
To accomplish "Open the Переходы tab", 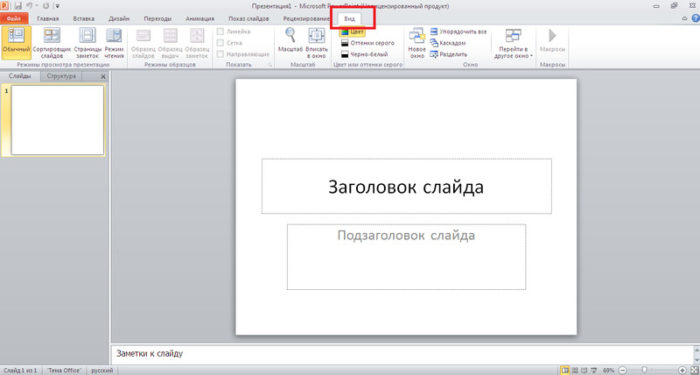I will coord(158,19).
